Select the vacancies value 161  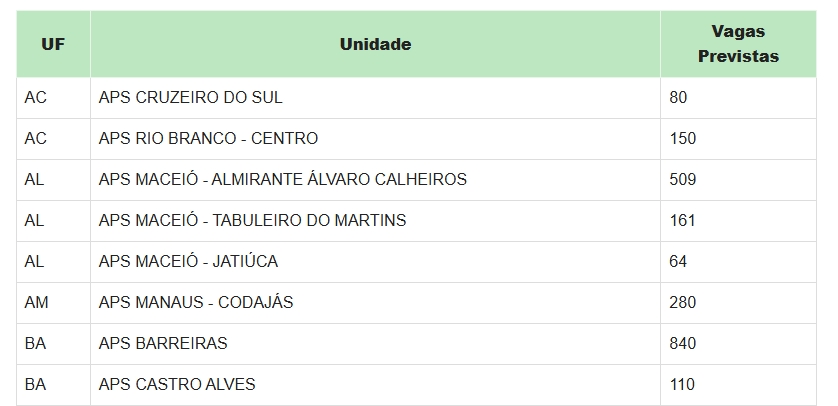683,220
